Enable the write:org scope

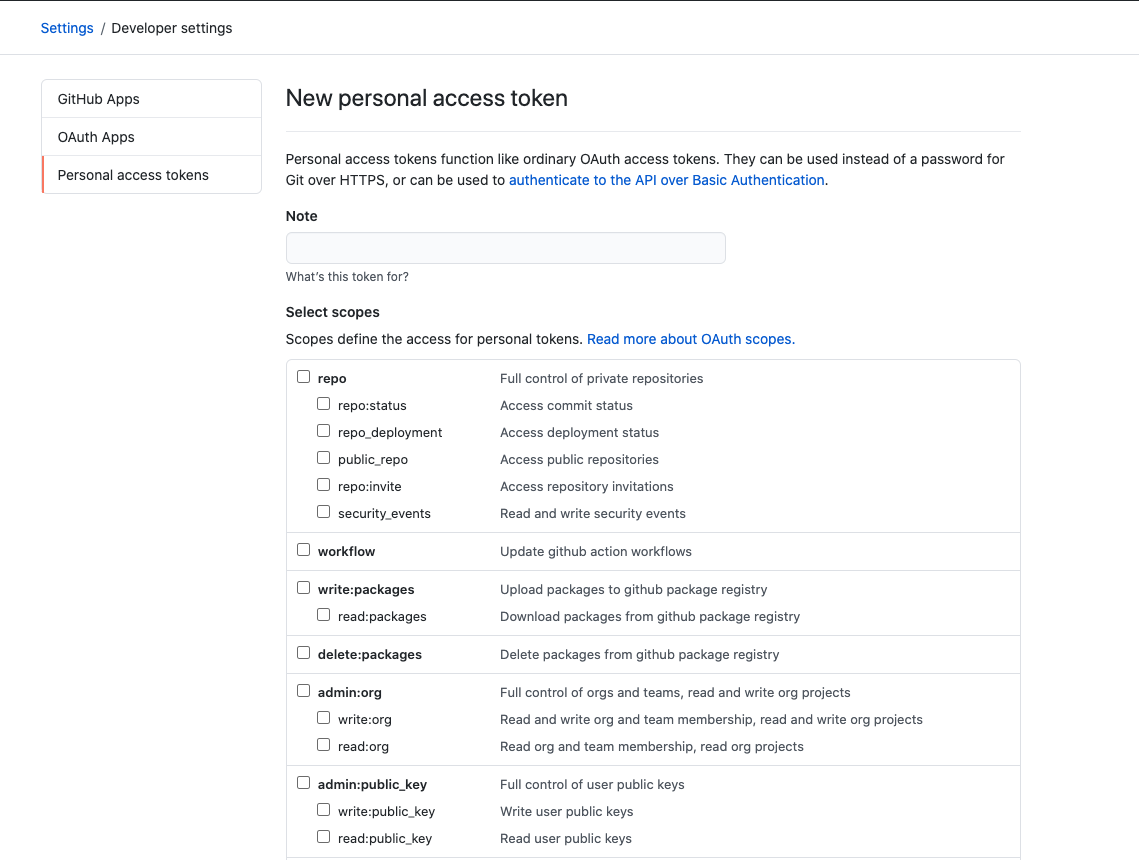323,718
